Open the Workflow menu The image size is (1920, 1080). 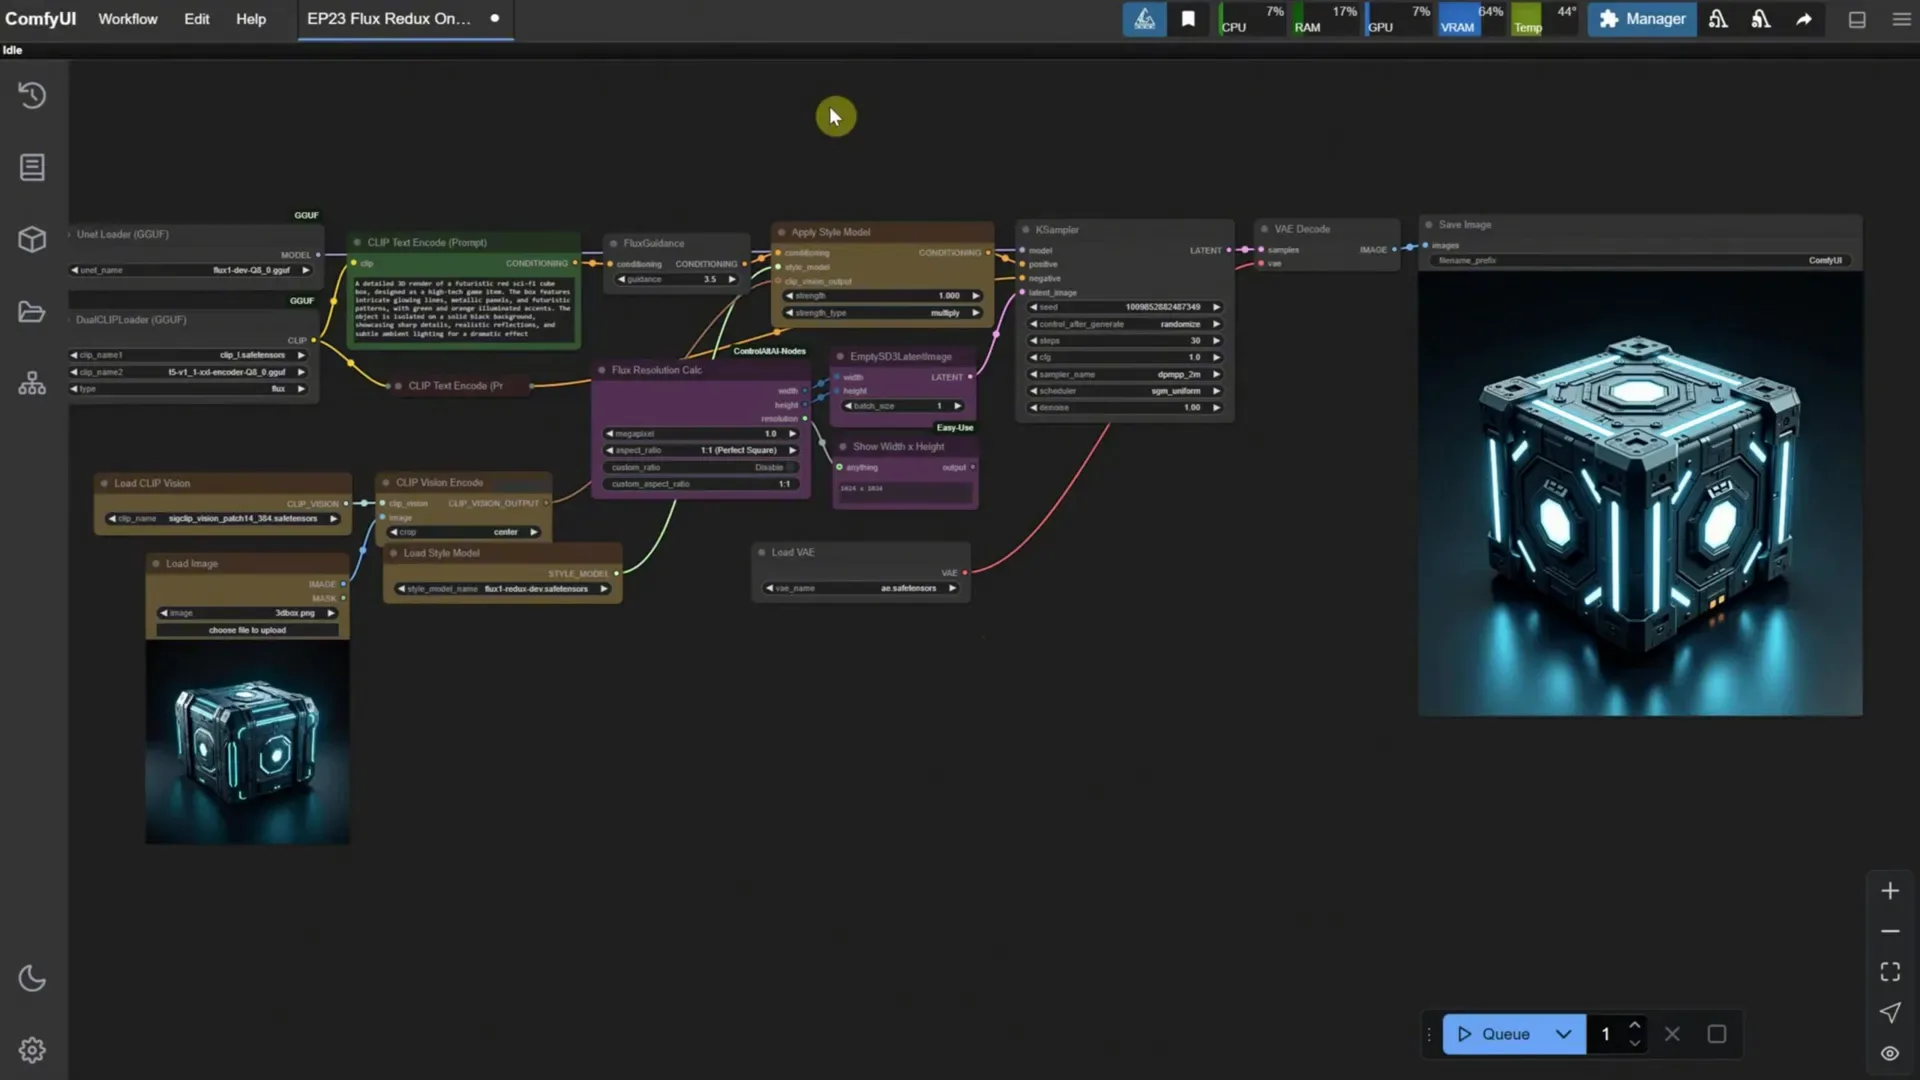[x=127, y=18]
